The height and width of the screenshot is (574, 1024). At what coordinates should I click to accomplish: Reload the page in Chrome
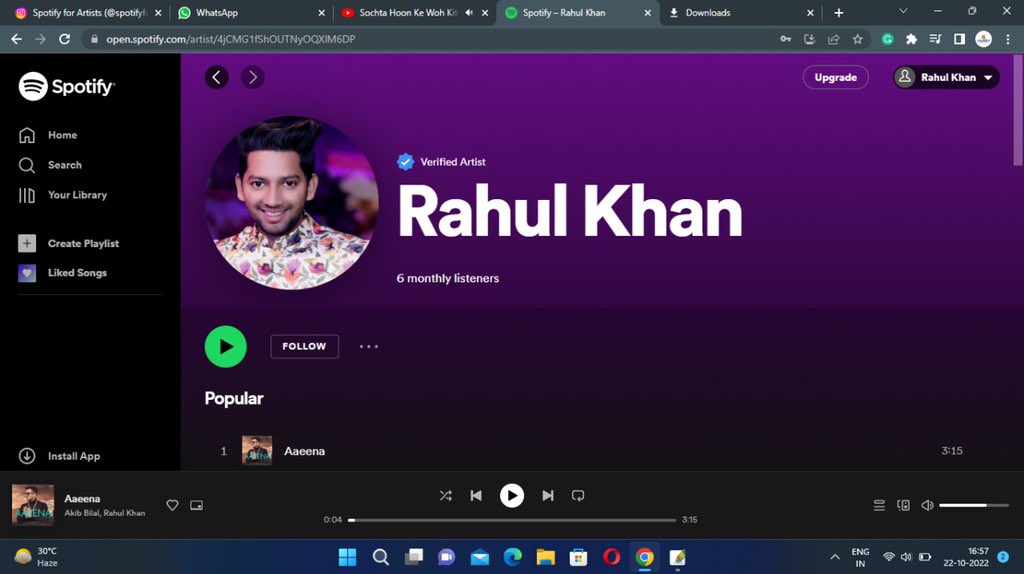tap(64, 39)
